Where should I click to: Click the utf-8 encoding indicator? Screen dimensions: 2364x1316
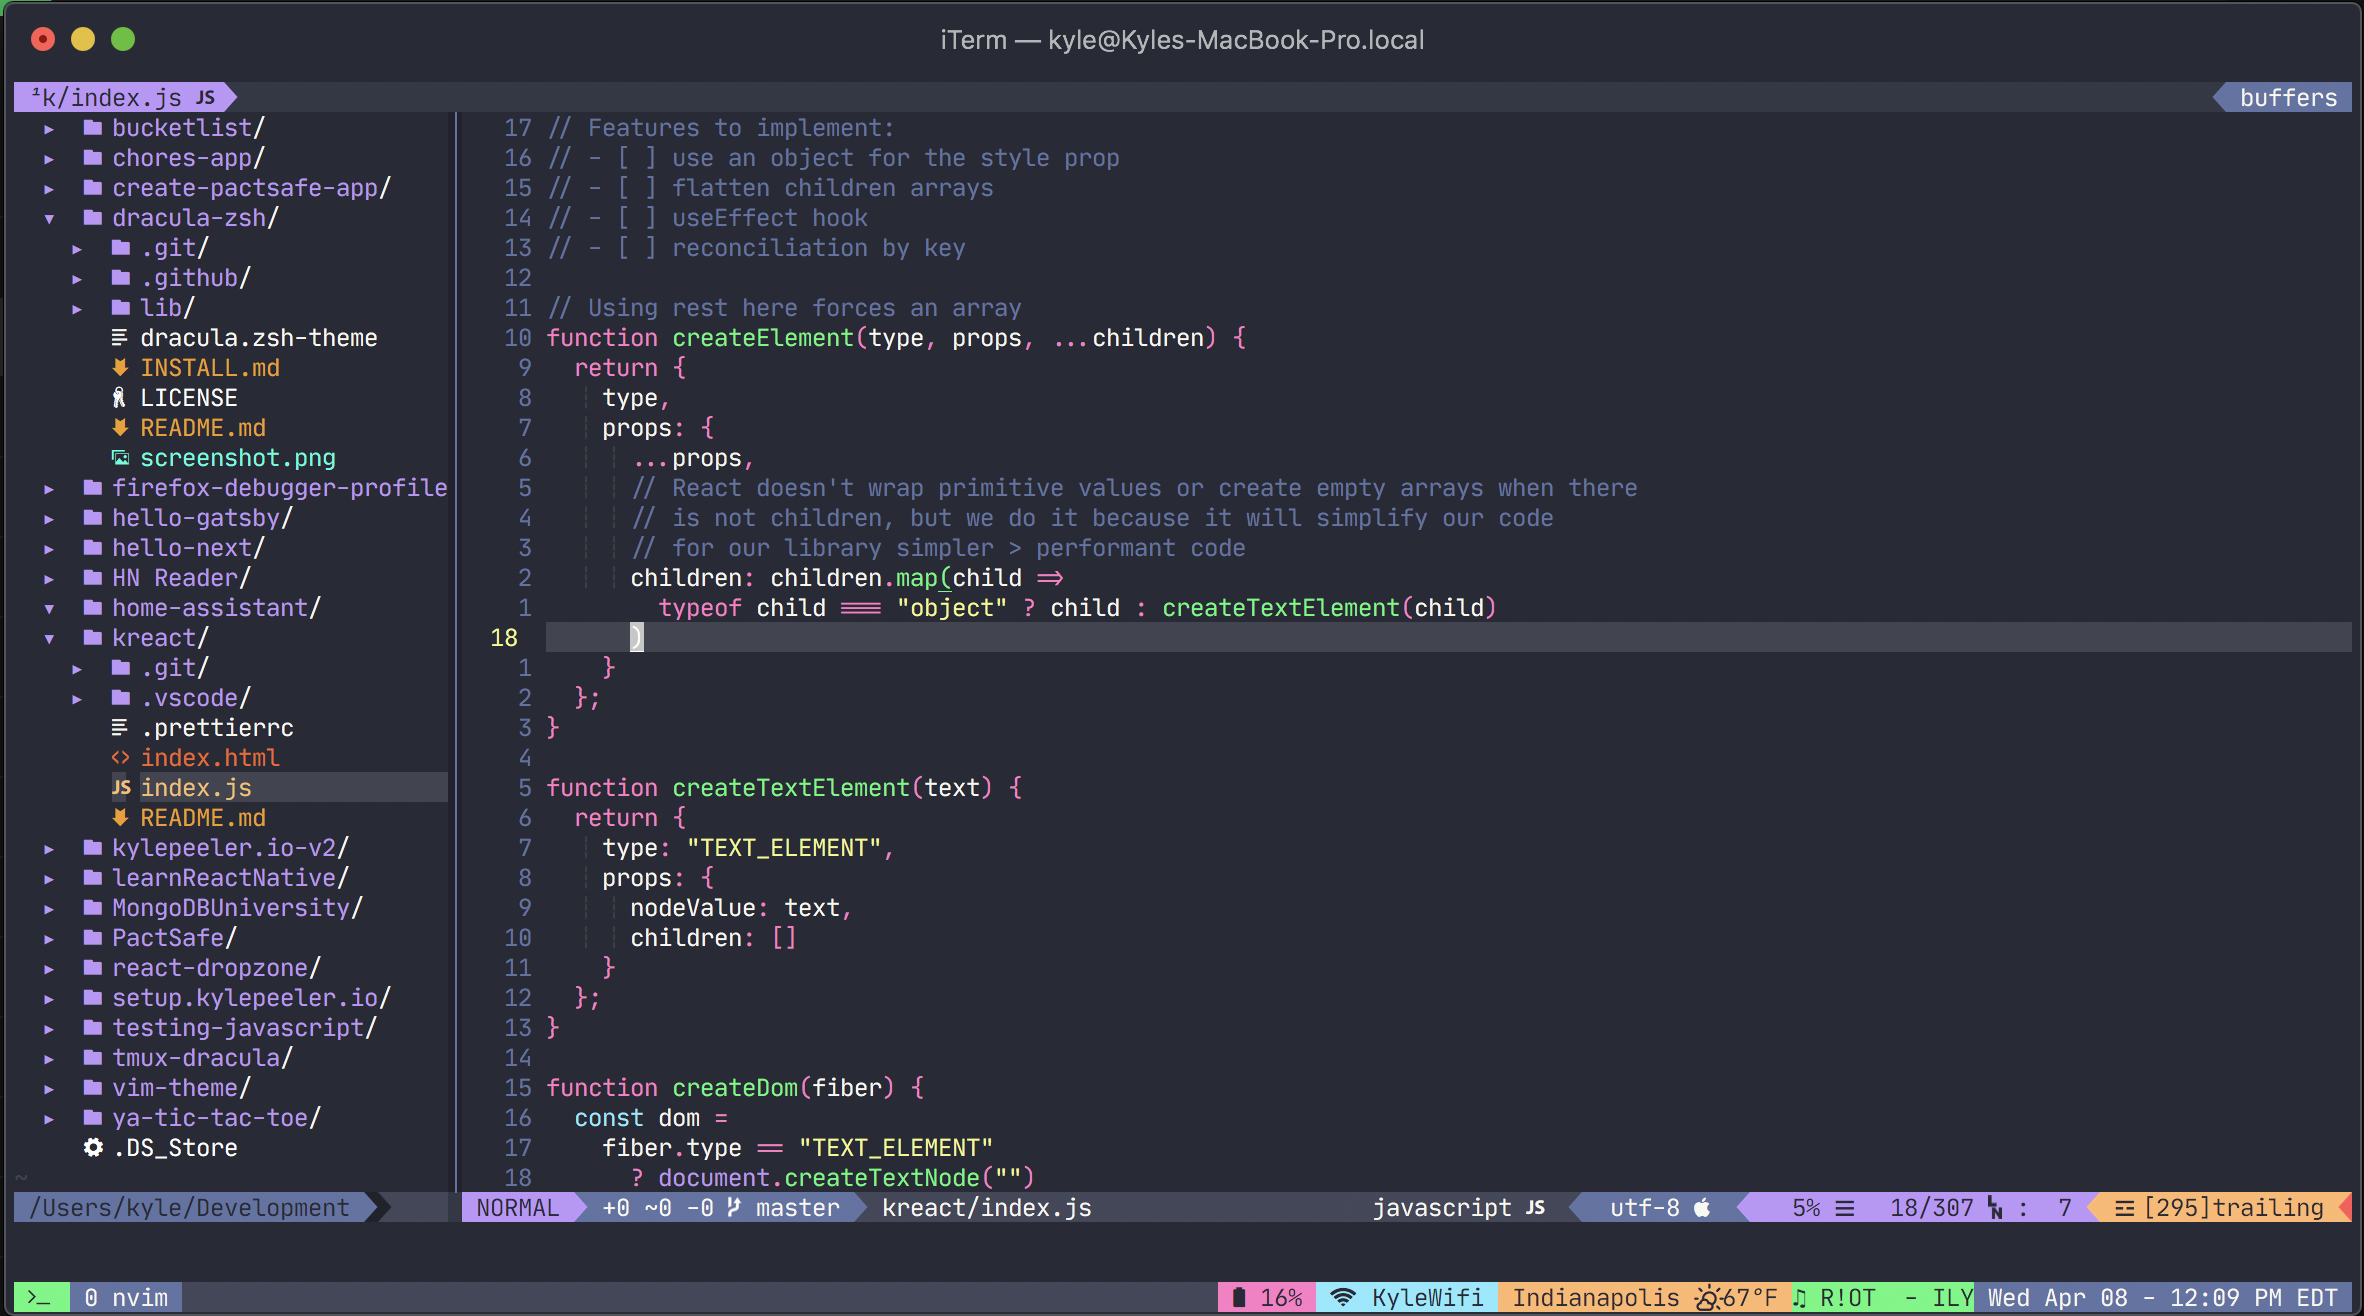click(1645, 1208)
